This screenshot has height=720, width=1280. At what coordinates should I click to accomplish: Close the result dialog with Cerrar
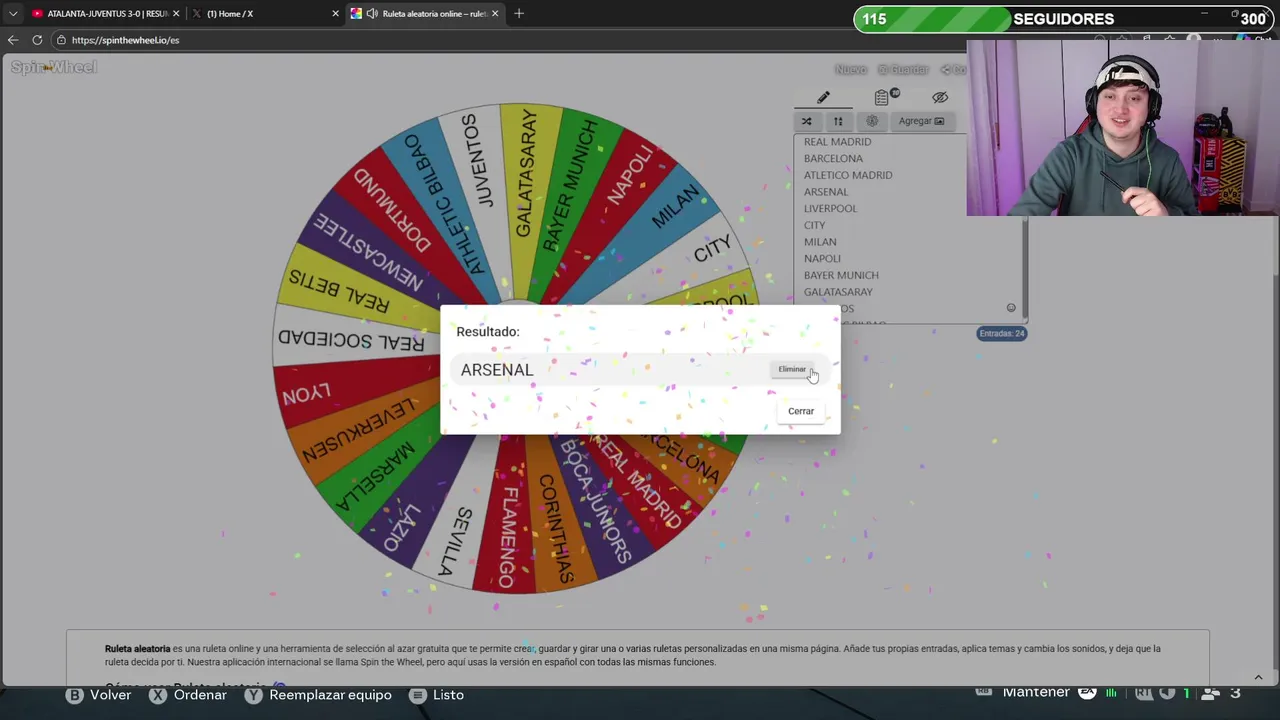(801, 411)
